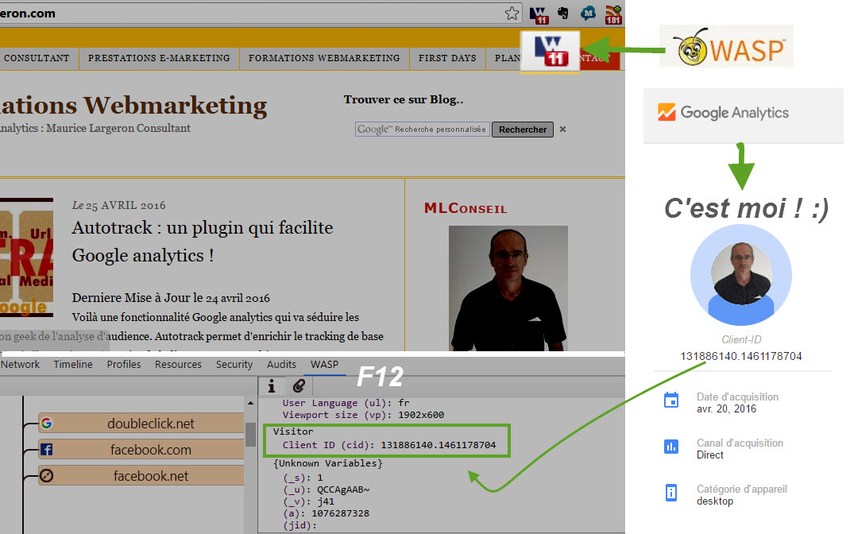850x534 pixels.
Task: Click the Client ID (cid) value text
Action: point(438,445)
